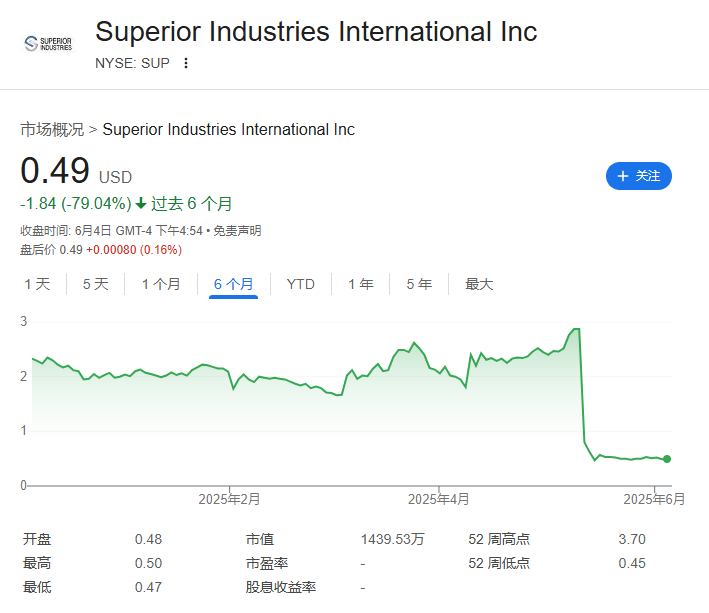Click the NYSE: SUP ticker text

click(x=132, y=63)
